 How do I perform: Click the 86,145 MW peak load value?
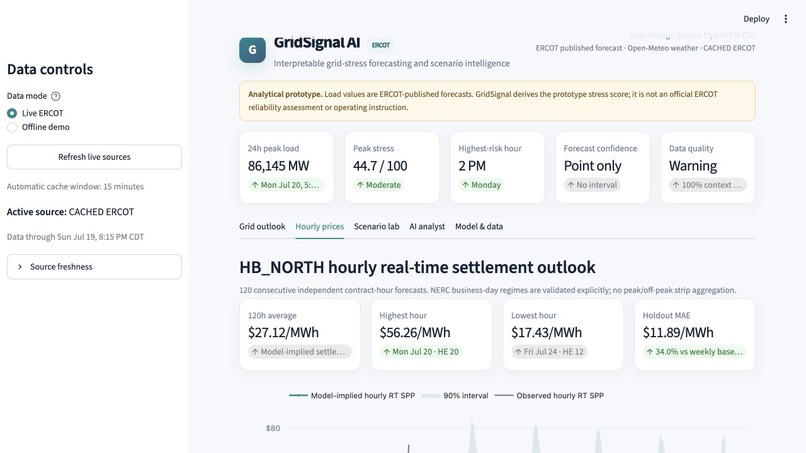(x=279, y=166)
